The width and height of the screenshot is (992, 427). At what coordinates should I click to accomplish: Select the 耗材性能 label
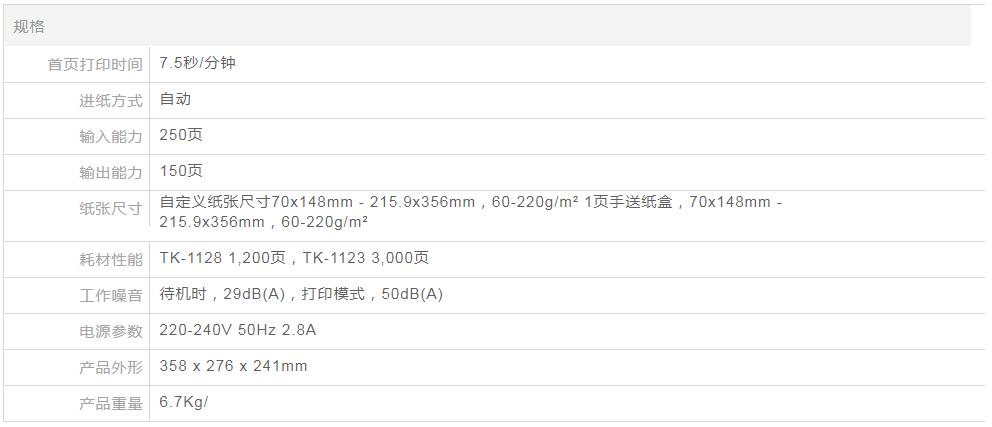tap(111, 259)
